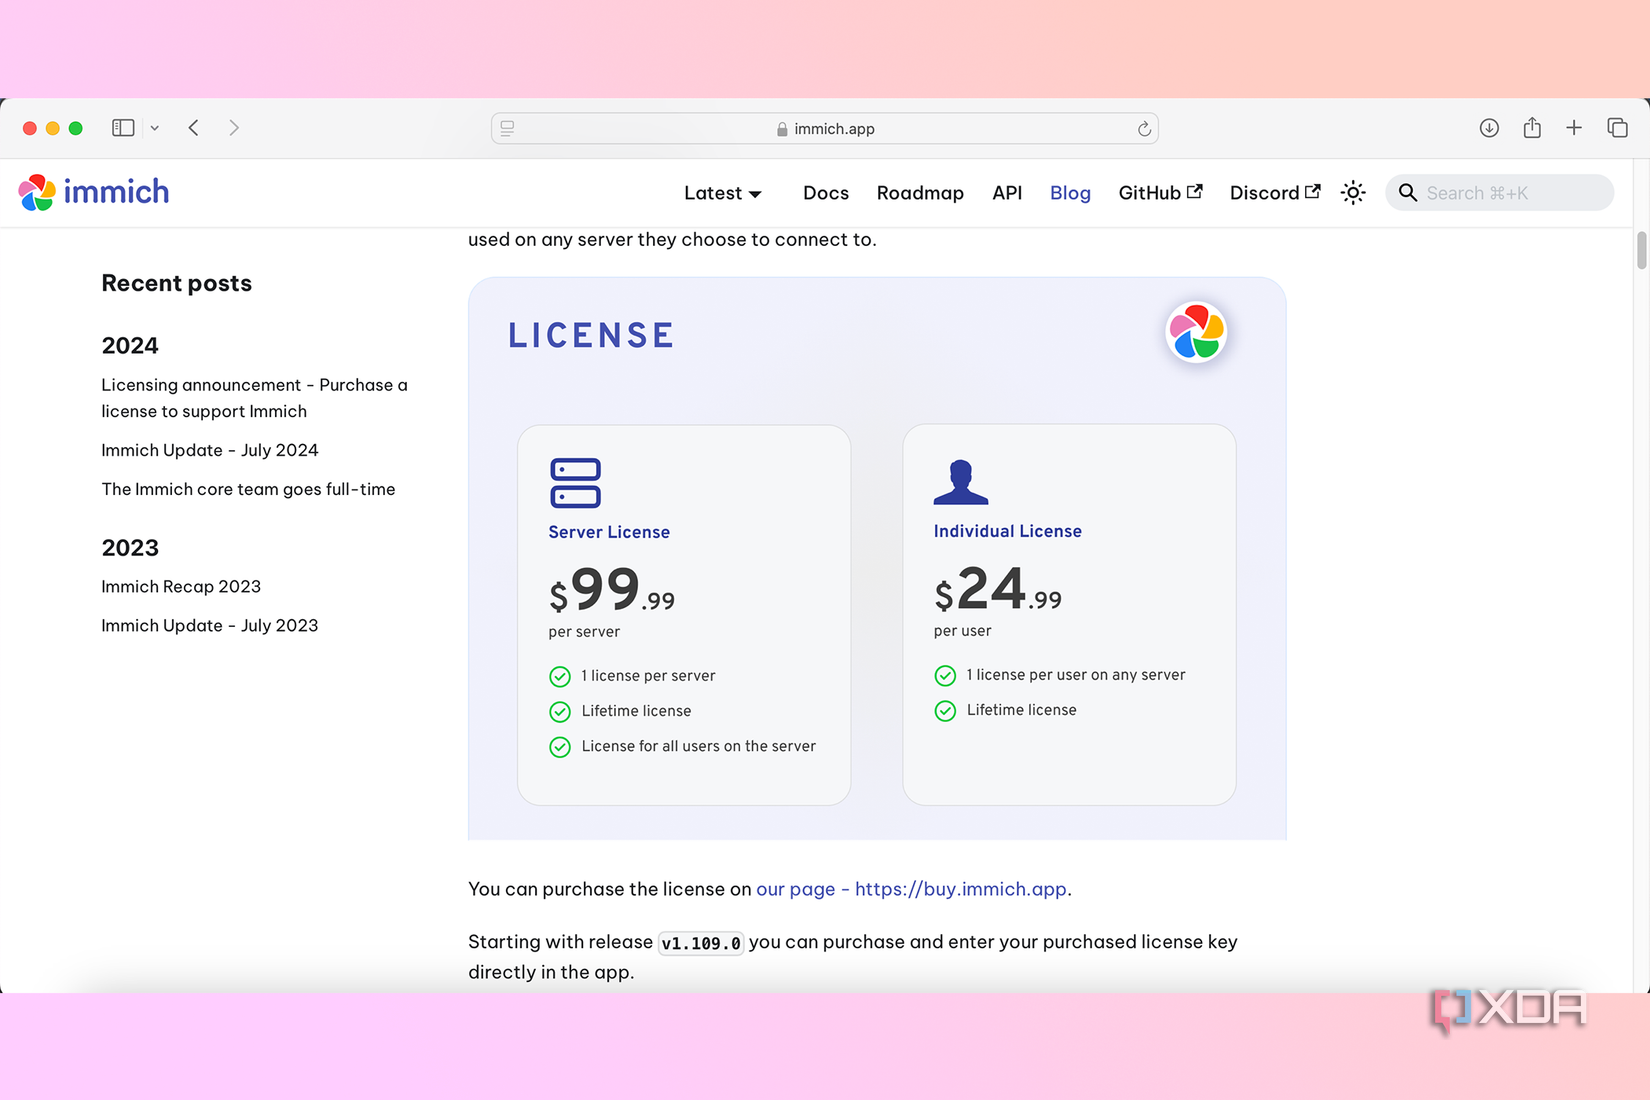Click the LICENSE title text

(x=592, y=335)
